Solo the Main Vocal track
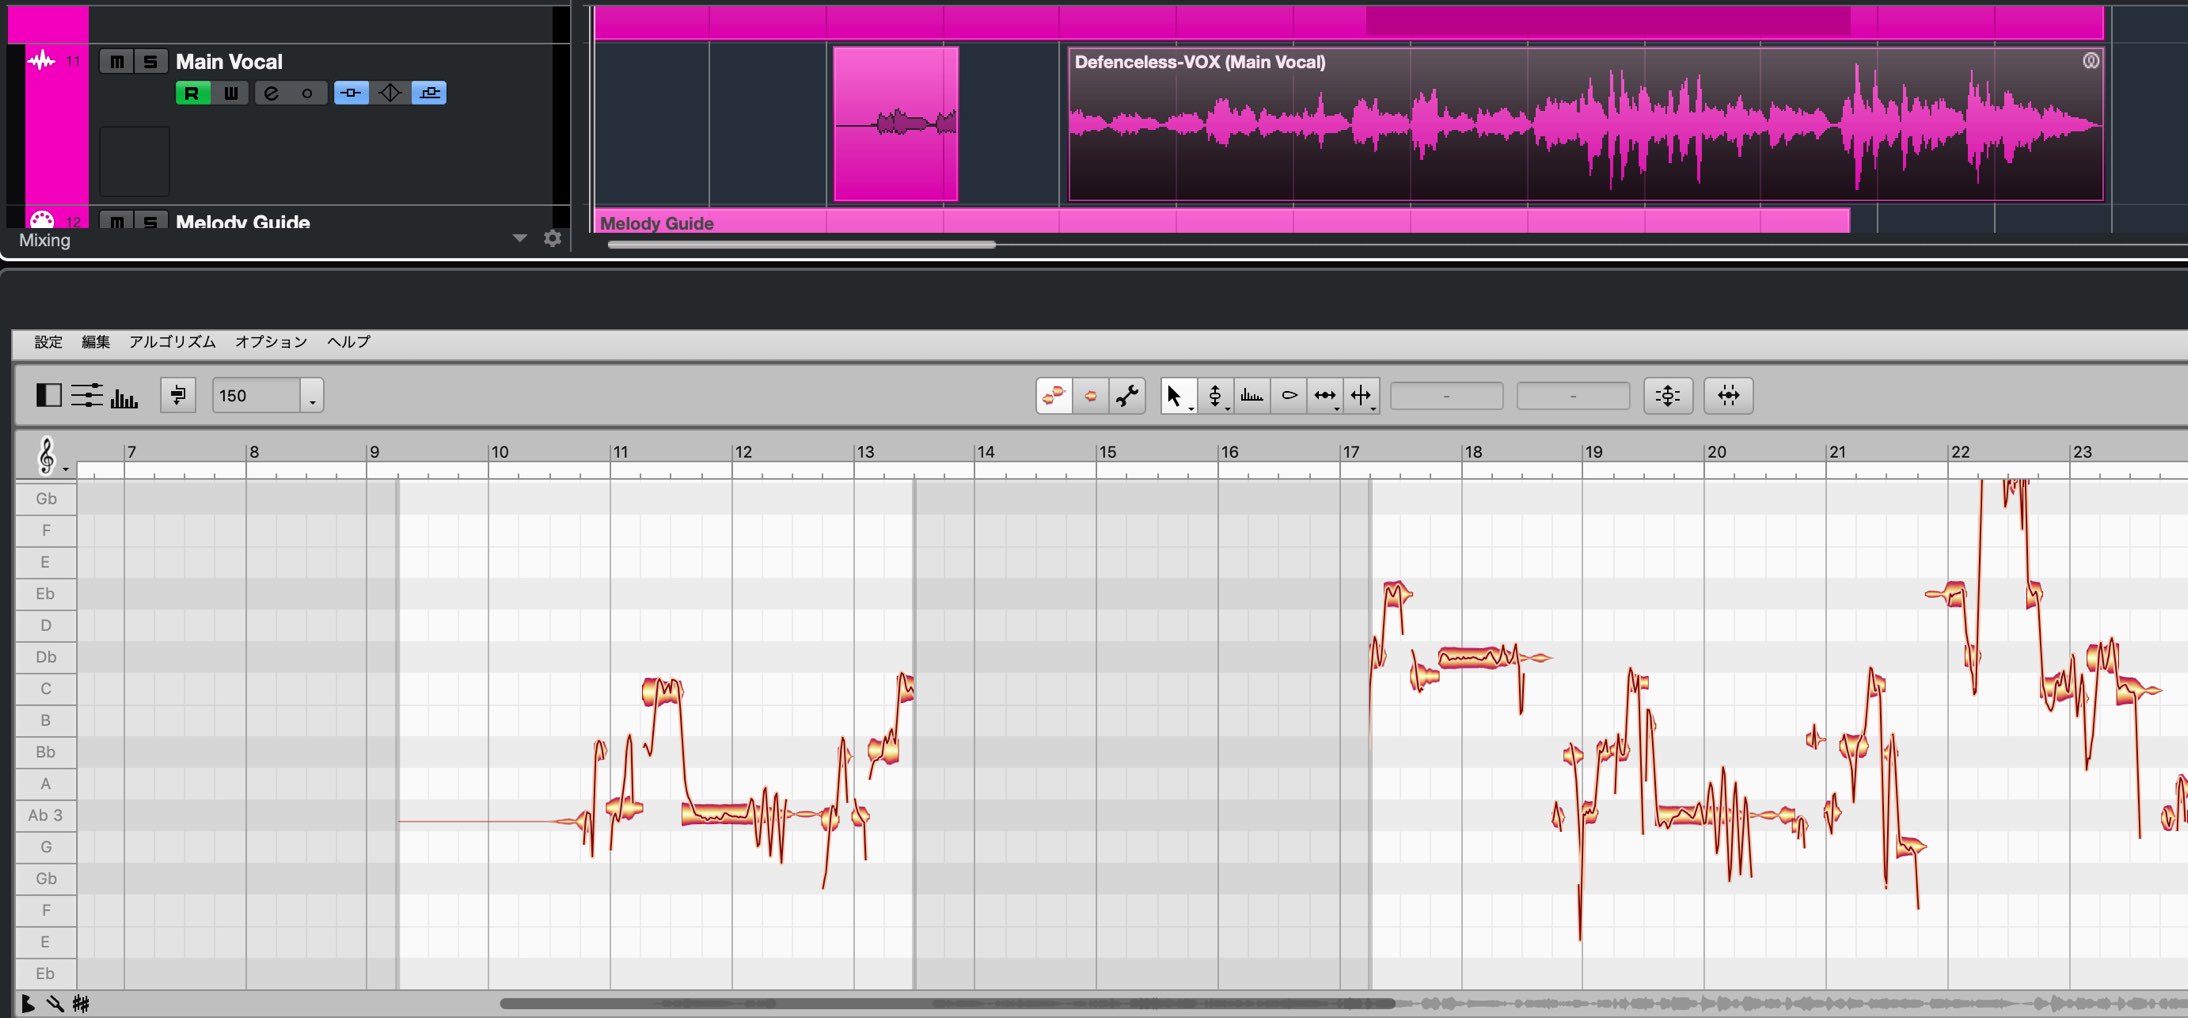 150,62
